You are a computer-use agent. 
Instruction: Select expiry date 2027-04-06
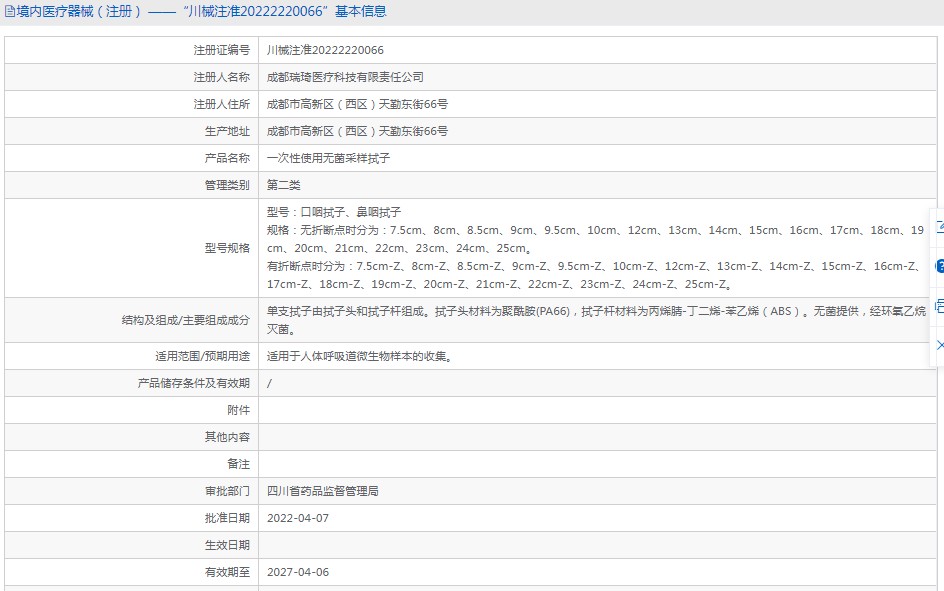pyautogui.click(x=298, y=572)
